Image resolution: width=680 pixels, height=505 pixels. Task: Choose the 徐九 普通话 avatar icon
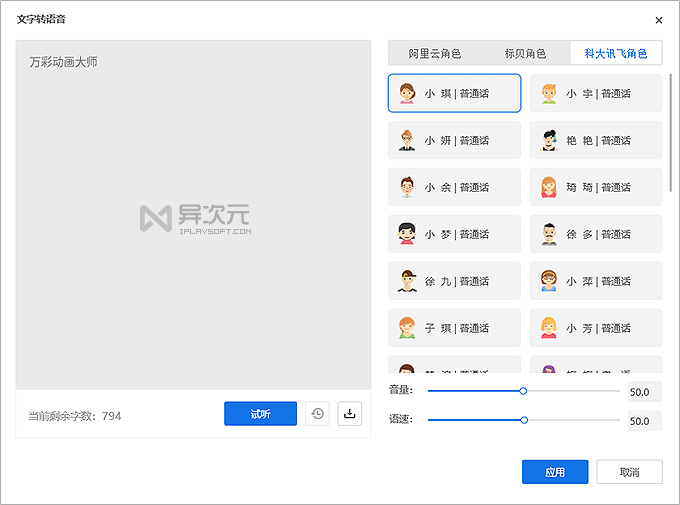(407, 281)
